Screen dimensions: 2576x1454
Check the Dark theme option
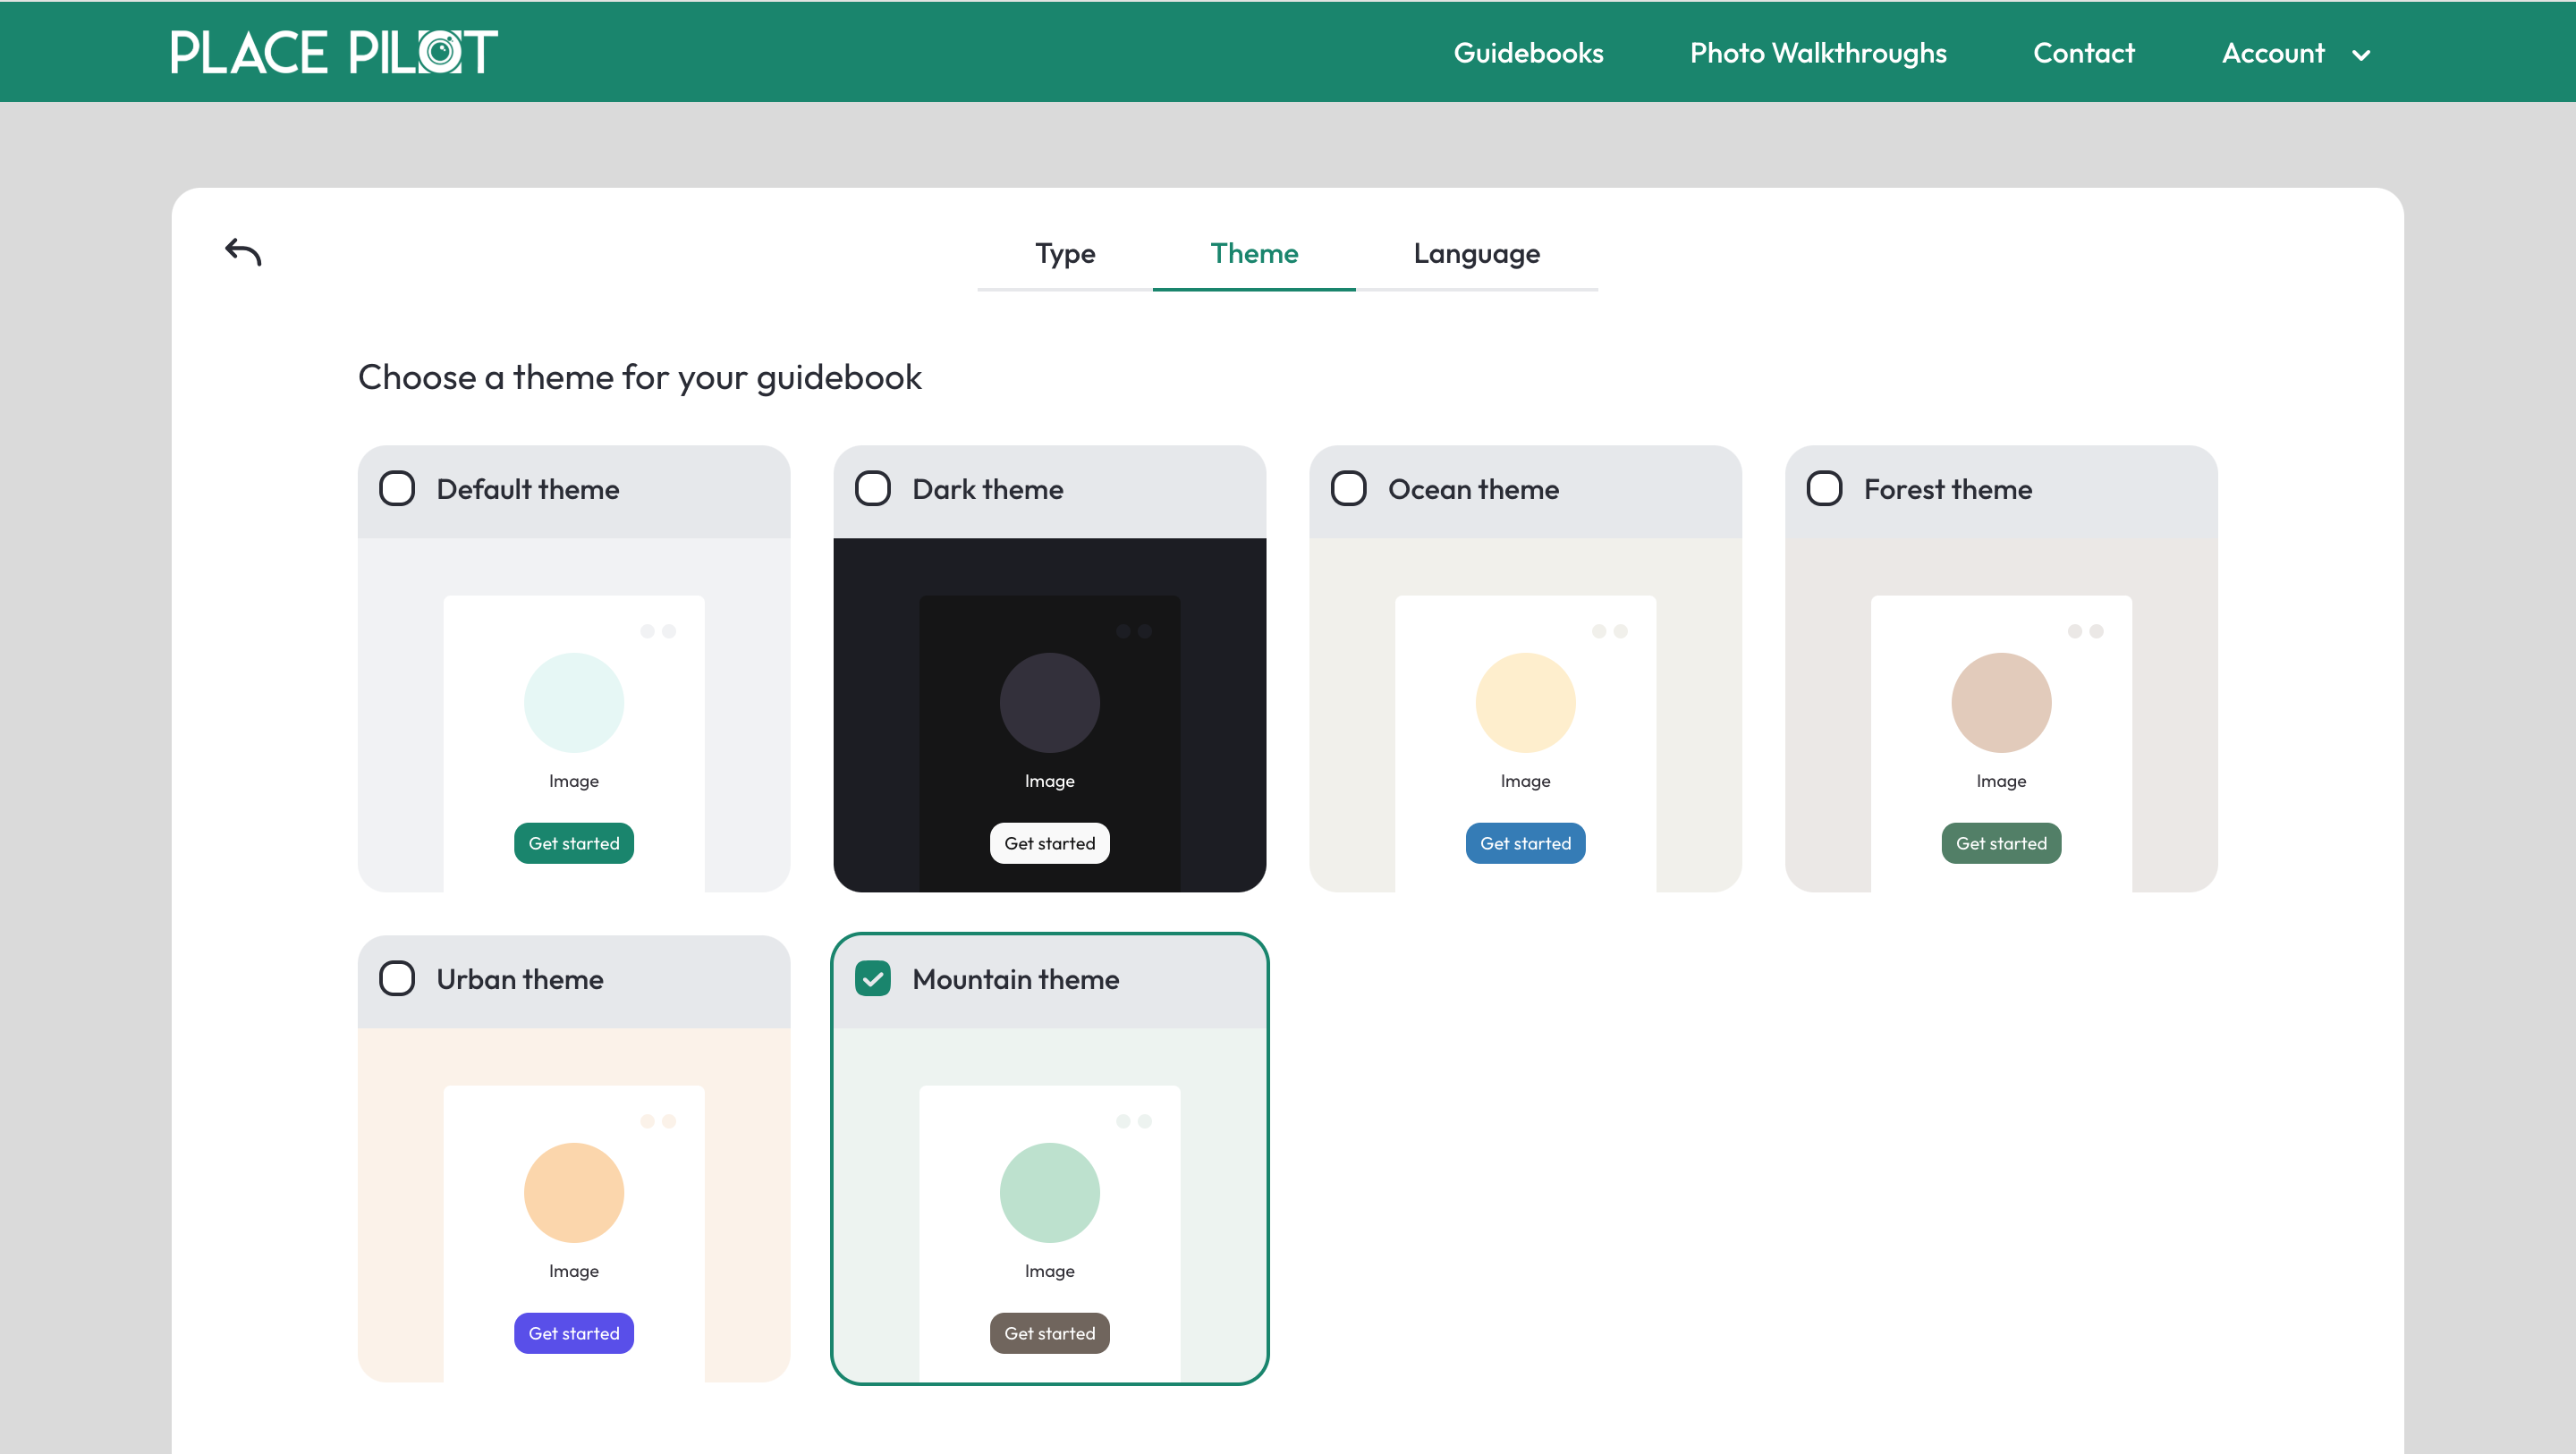point(872,489)
